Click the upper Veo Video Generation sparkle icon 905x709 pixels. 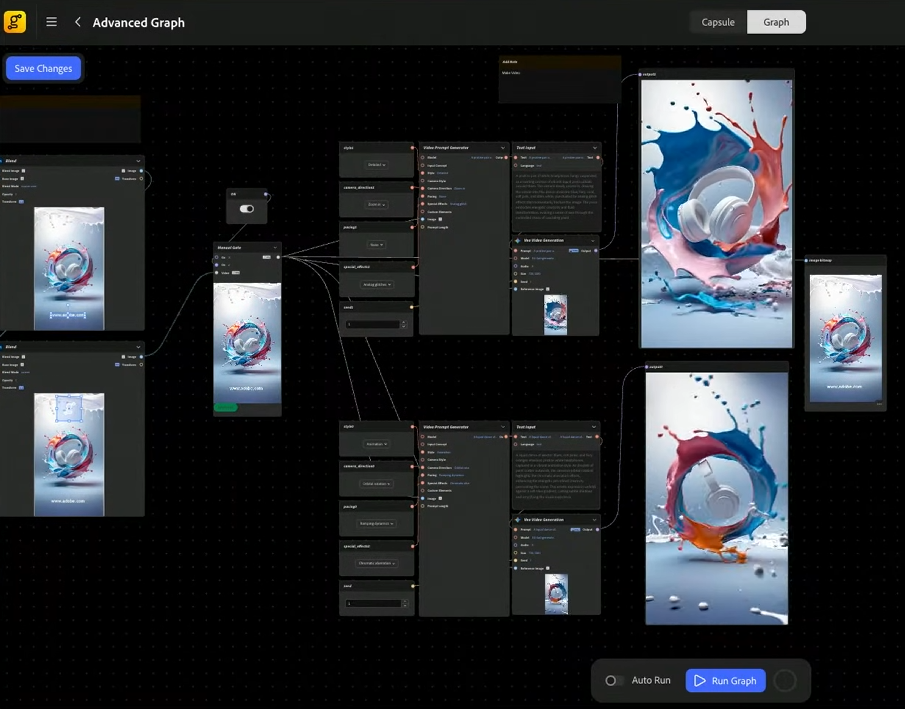518,241
